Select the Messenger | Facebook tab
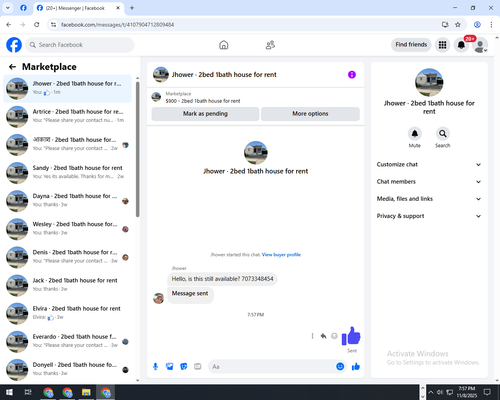Viewport: 500px width, 400px height. pos(79,8)
